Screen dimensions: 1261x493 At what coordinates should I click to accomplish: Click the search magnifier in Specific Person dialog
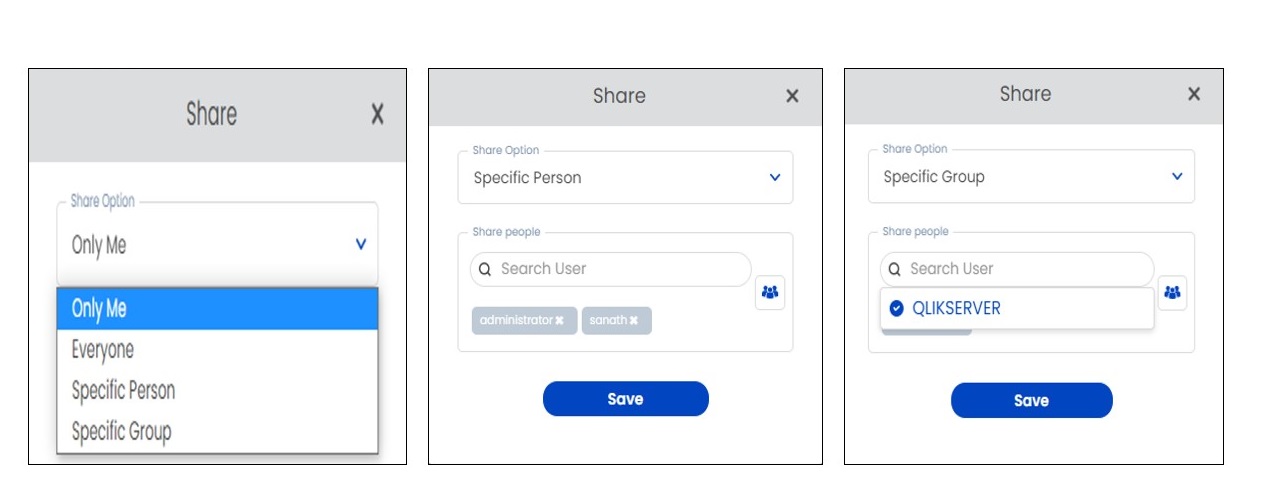coord(485,269)
